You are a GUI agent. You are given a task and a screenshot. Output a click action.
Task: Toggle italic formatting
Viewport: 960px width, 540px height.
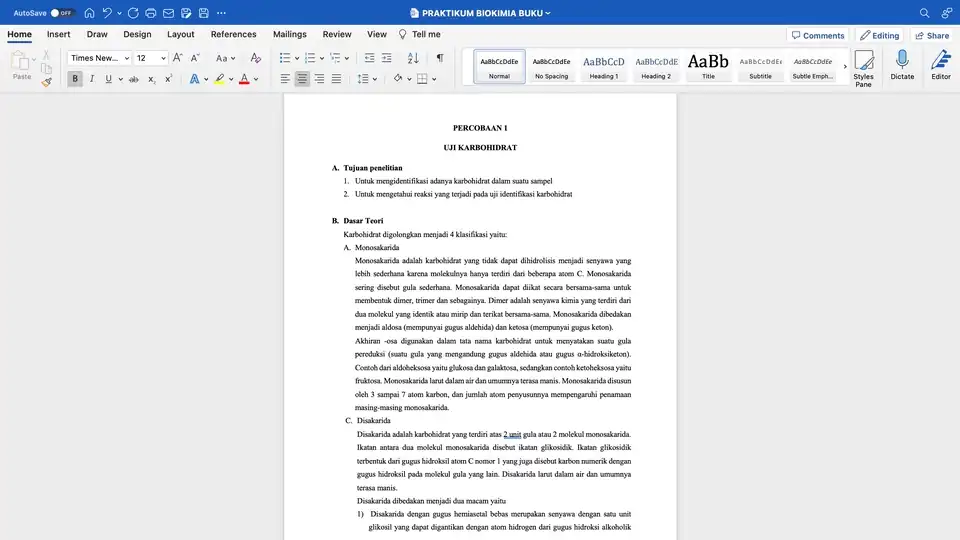tap(92, 79)
